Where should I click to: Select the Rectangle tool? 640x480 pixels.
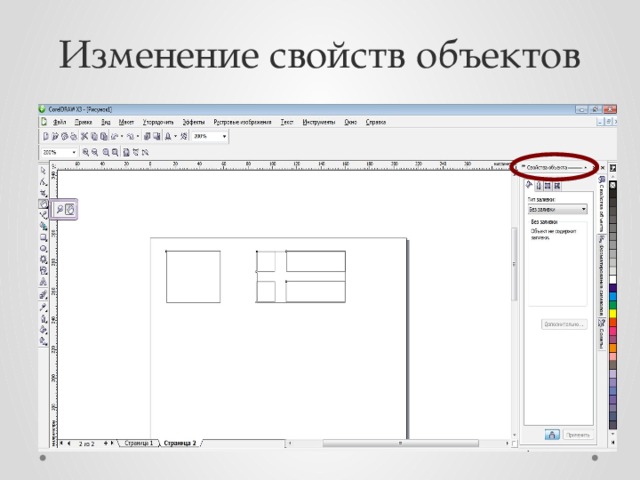coord(43,237)
